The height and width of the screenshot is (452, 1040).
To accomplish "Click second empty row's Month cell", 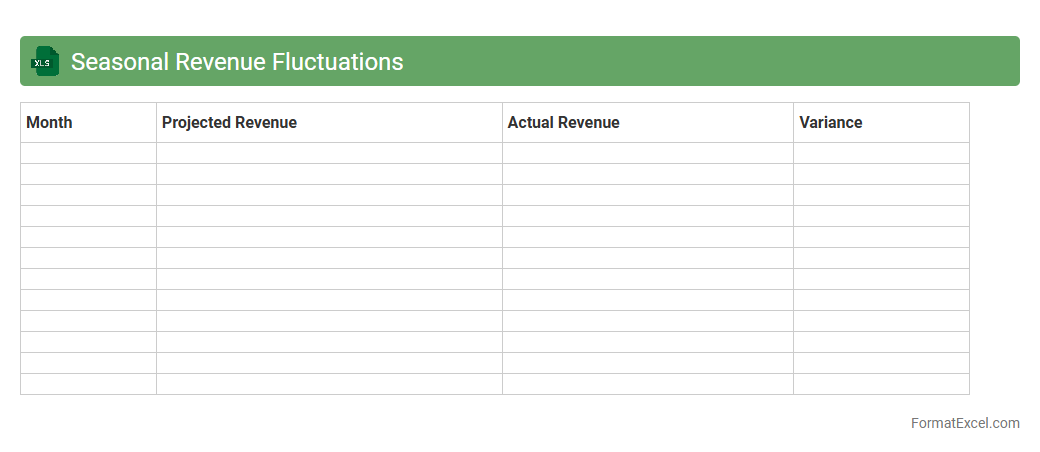I will [x=88, y=174].
